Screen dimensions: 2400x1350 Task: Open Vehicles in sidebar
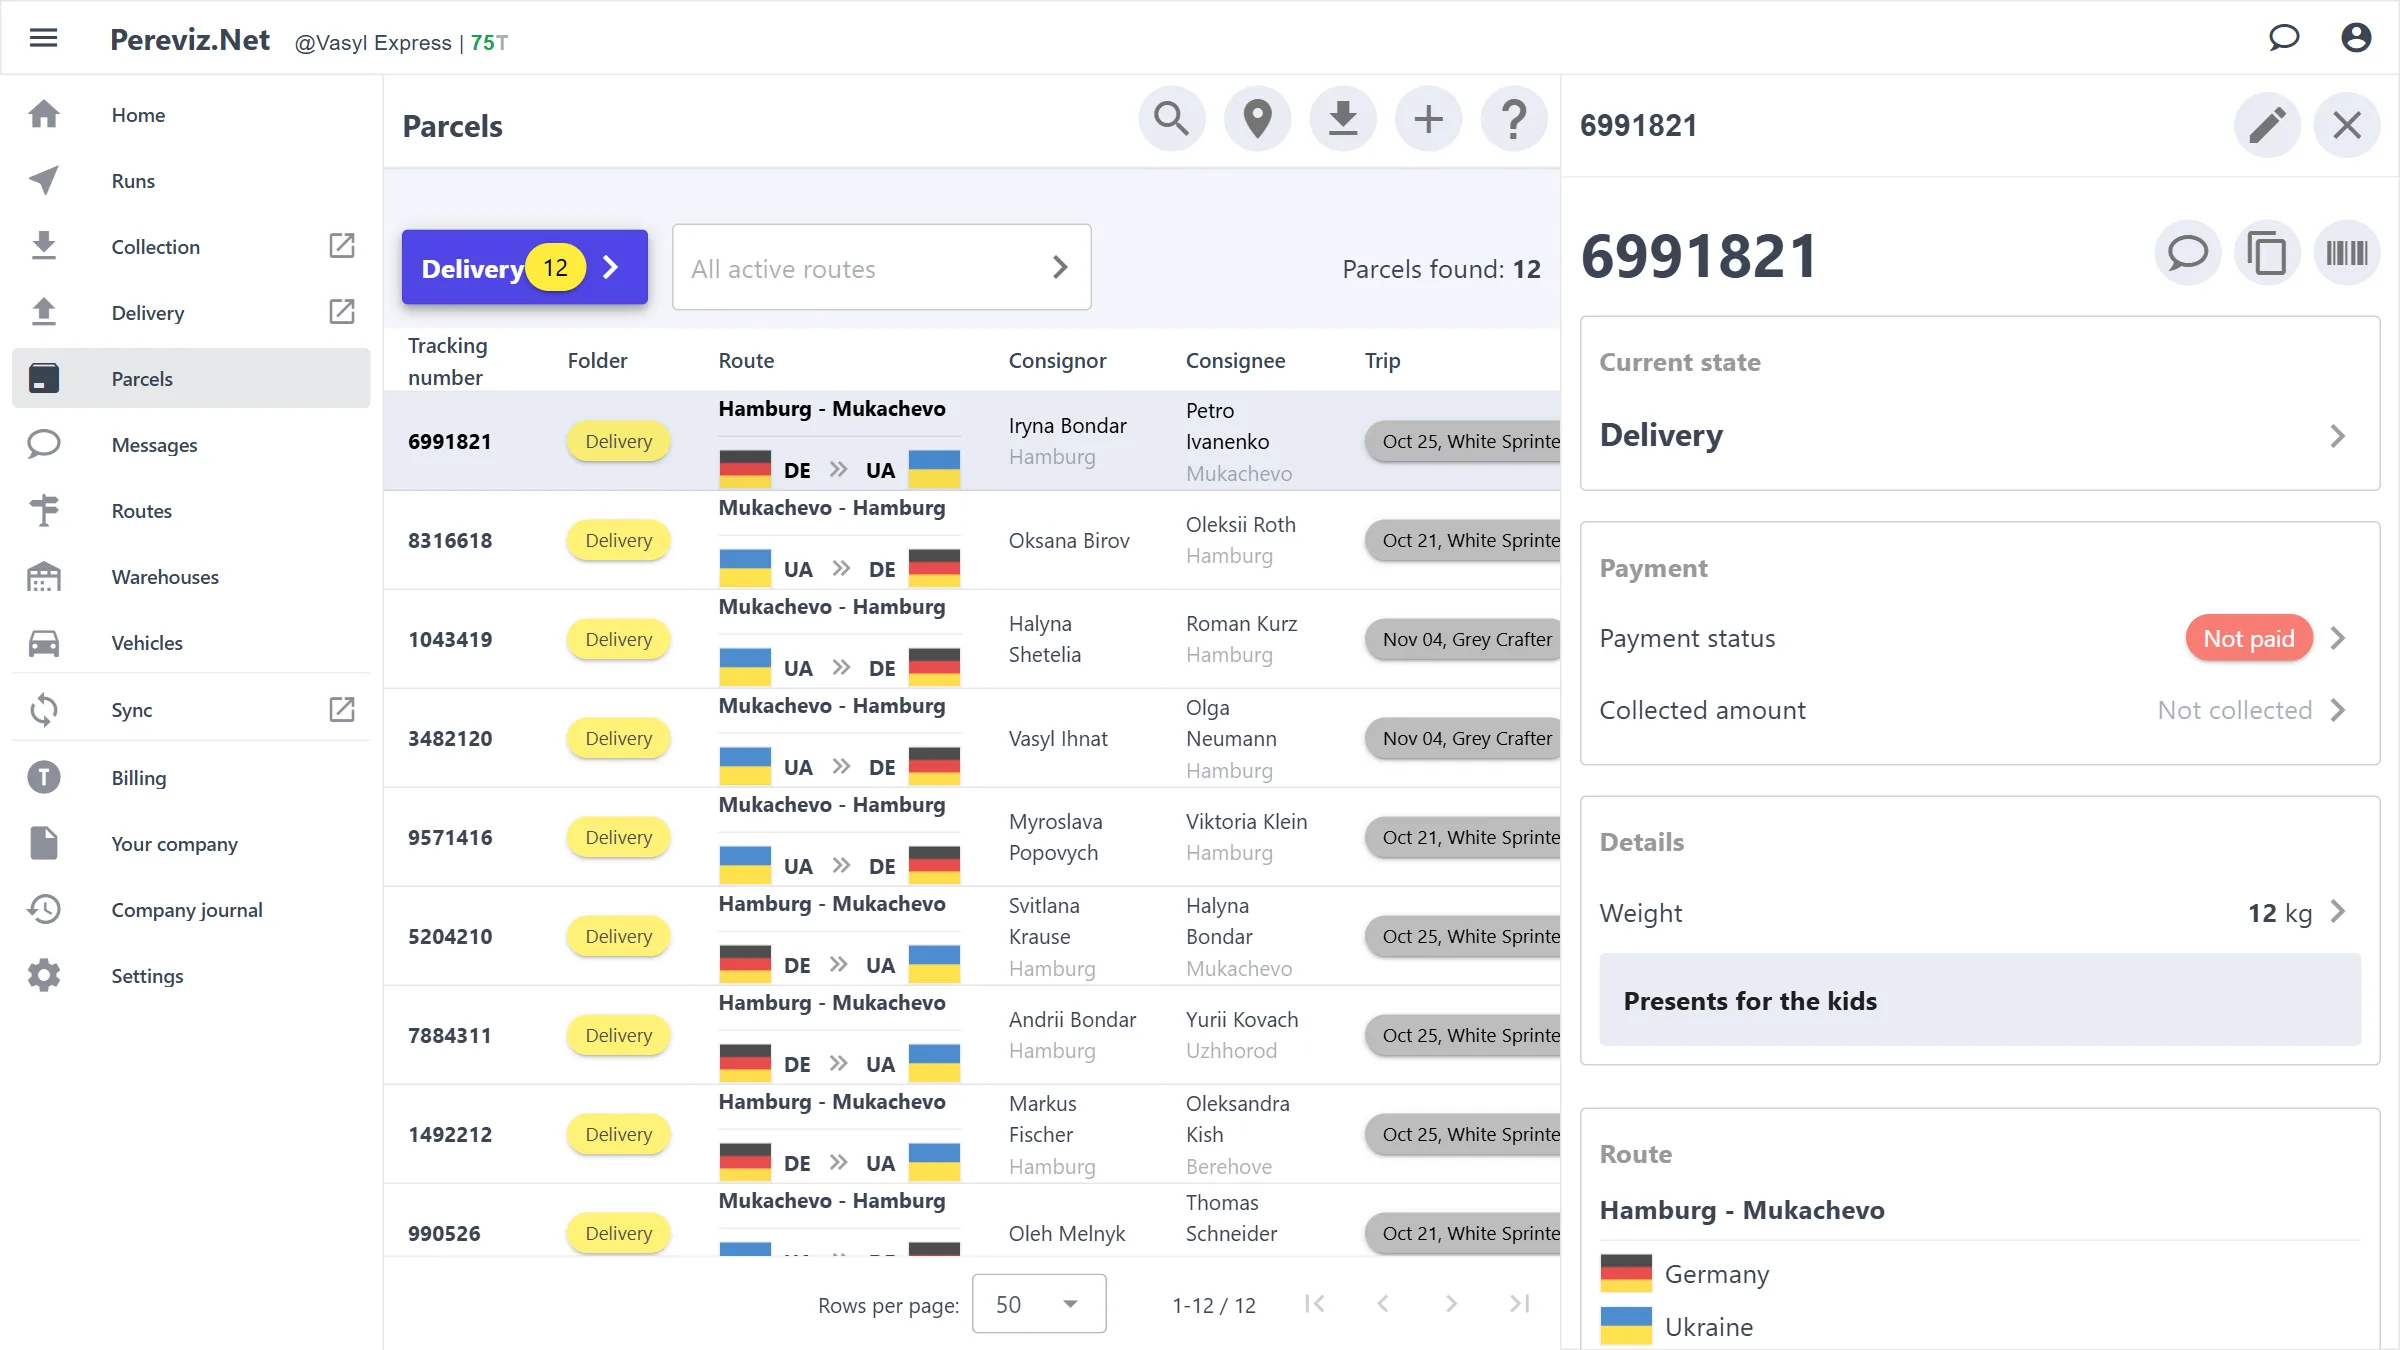pos(191,643)
